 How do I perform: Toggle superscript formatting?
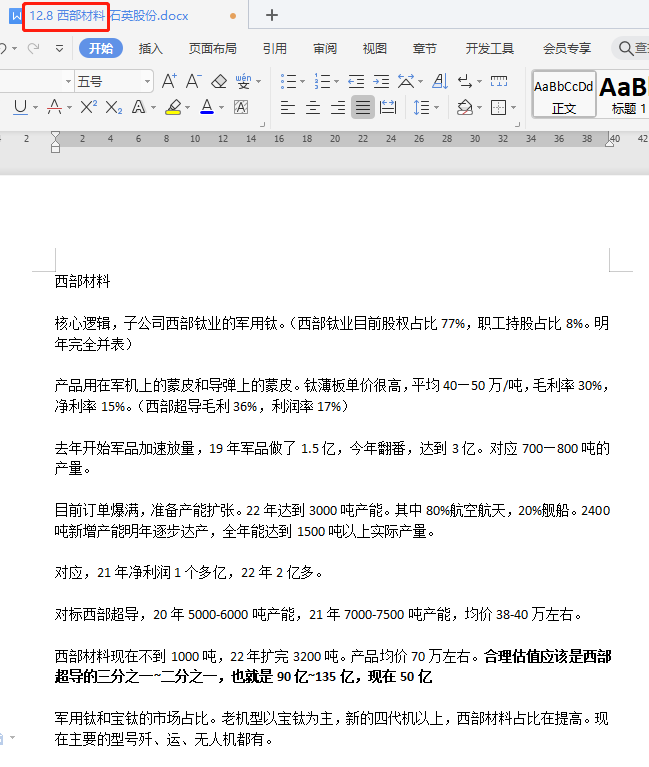[89, 107]
